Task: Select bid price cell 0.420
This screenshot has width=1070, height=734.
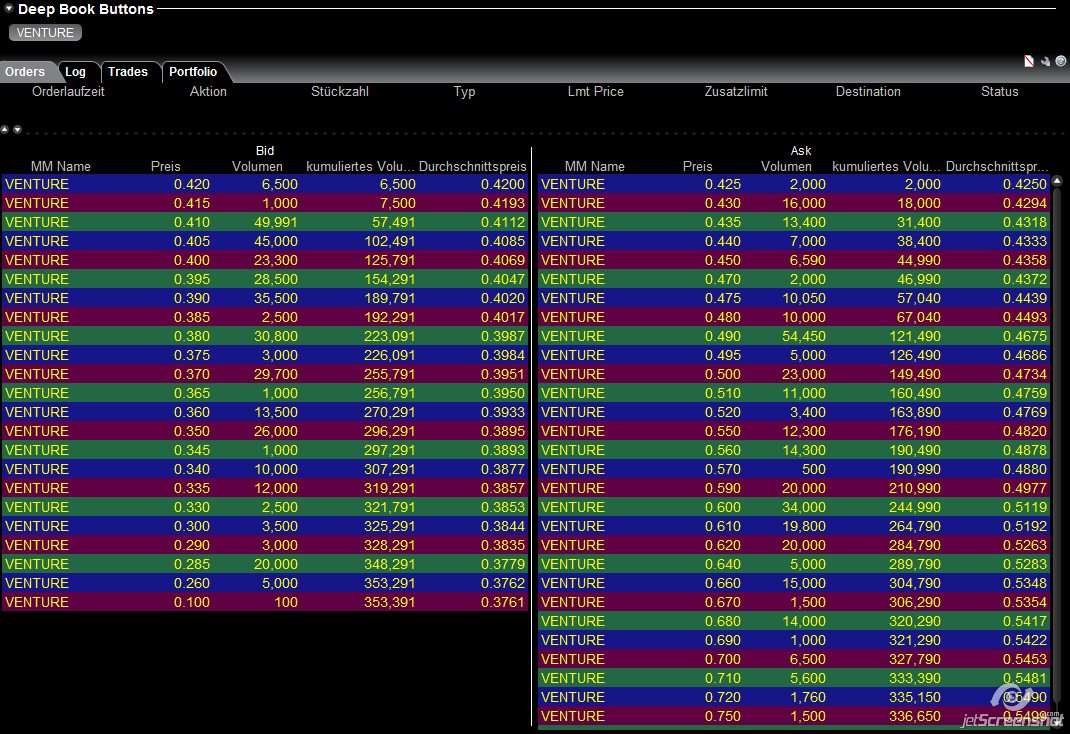Action: [192, 184]
